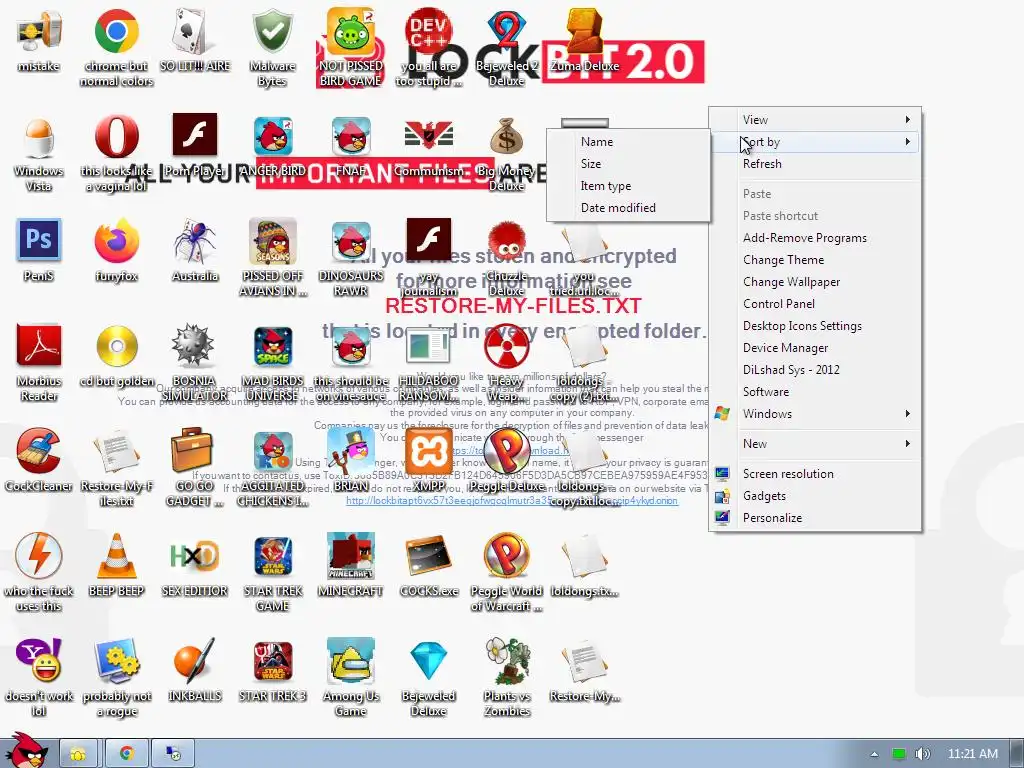Expand the New submenu
Screen dimensions: 1024x768
pyautogui.click(x=815, y=443)
